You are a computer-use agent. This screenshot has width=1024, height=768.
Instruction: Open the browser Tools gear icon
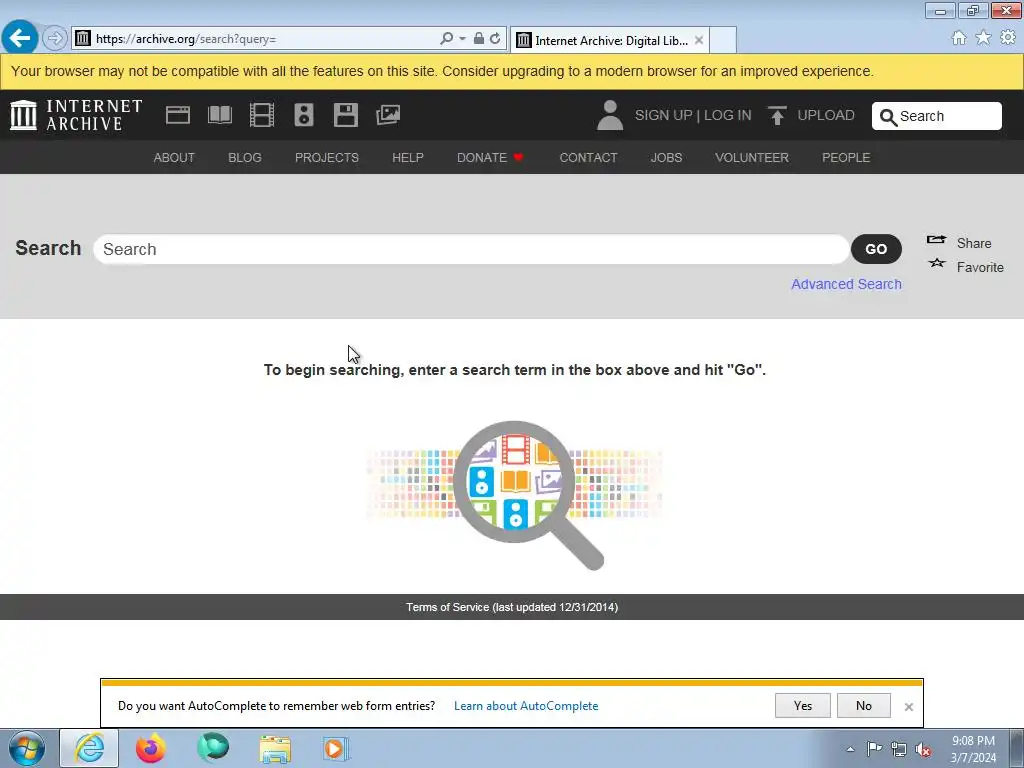click(1008, 38)
